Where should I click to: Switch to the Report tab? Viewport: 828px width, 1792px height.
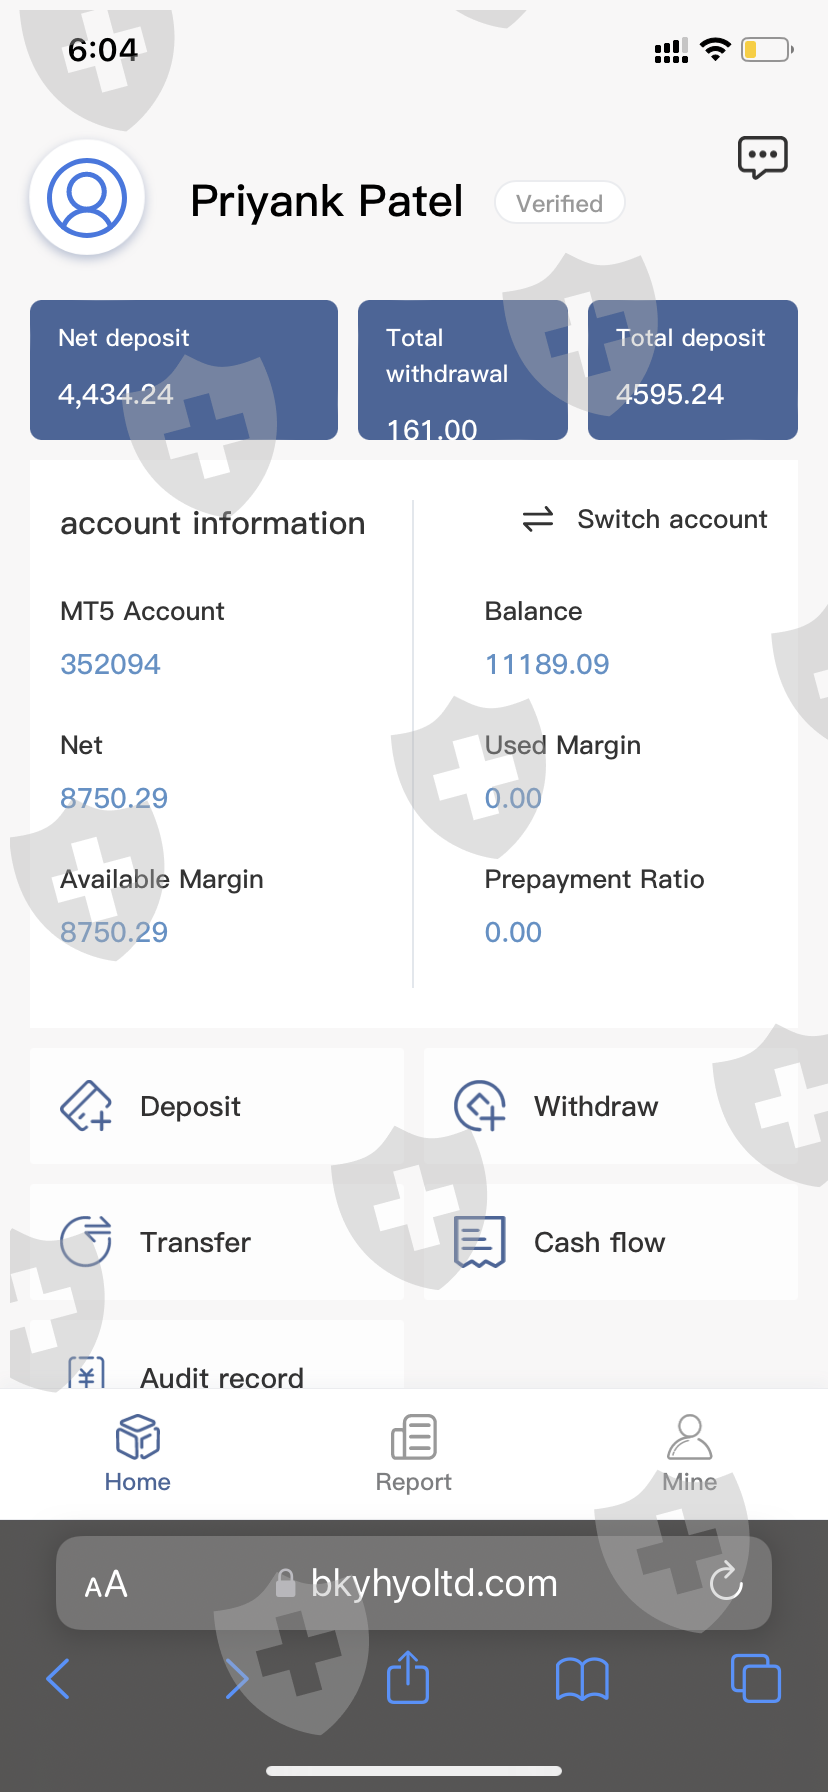[413, 1453]
